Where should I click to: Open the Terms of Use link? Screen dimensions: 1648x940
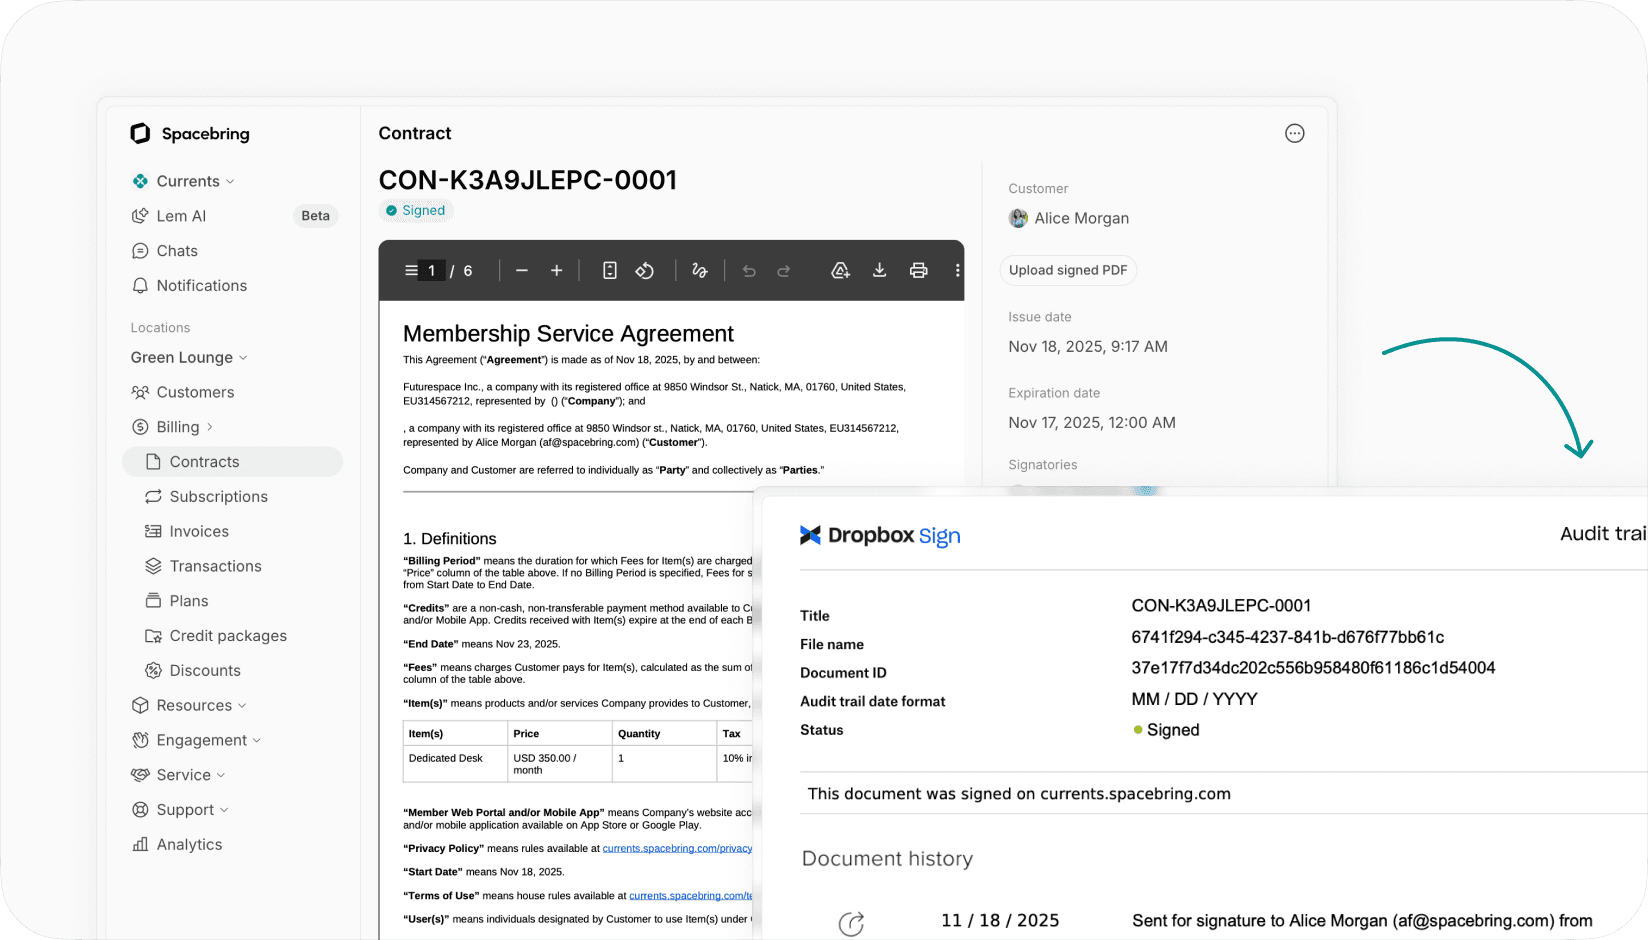pos(690,896)
